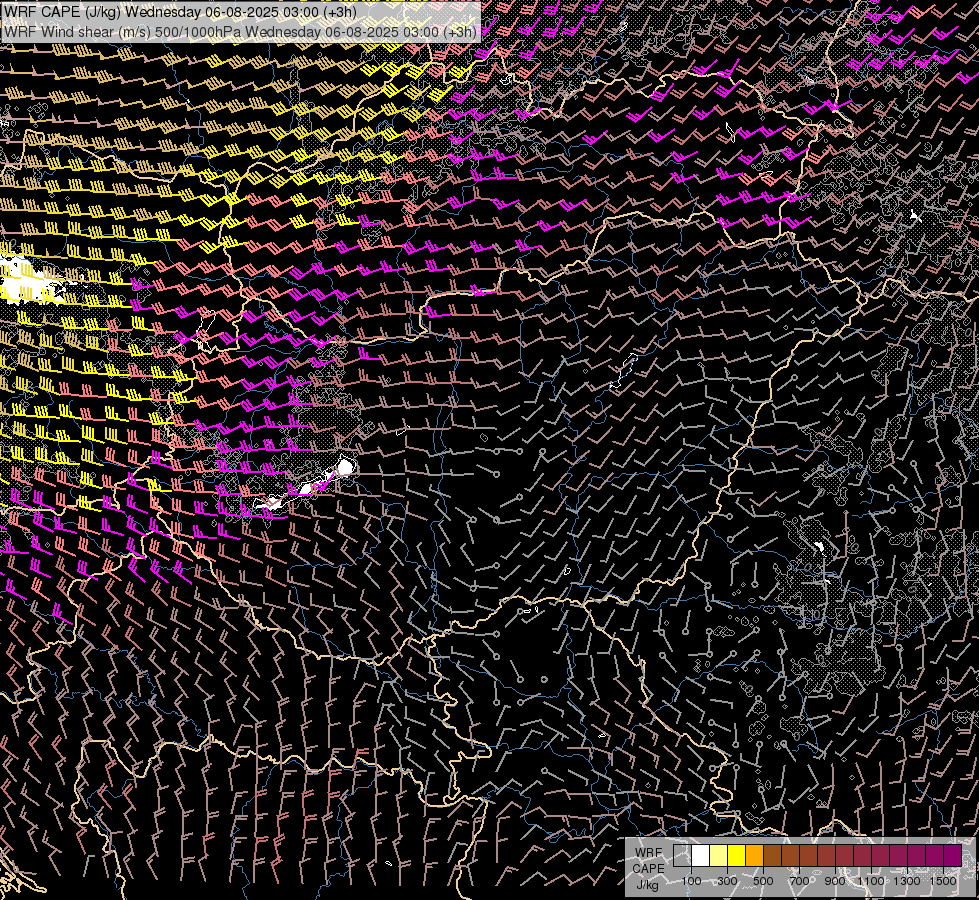
Task: Click the legend value '500'
Action: (x=763, y=881)
